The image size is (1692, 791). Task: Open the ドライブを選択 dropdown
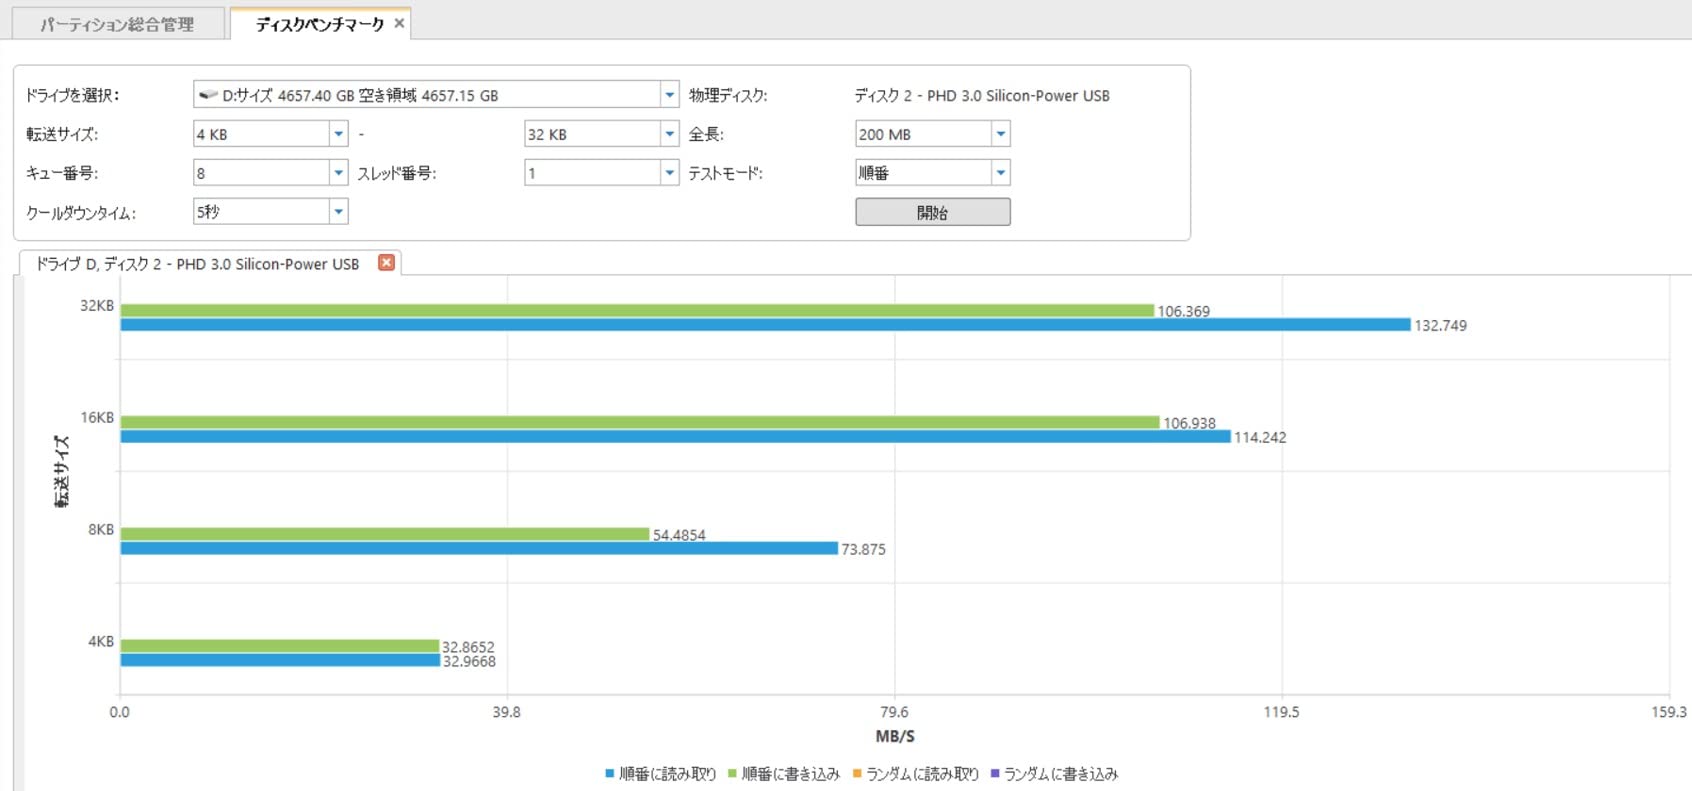tap(669, 95)
